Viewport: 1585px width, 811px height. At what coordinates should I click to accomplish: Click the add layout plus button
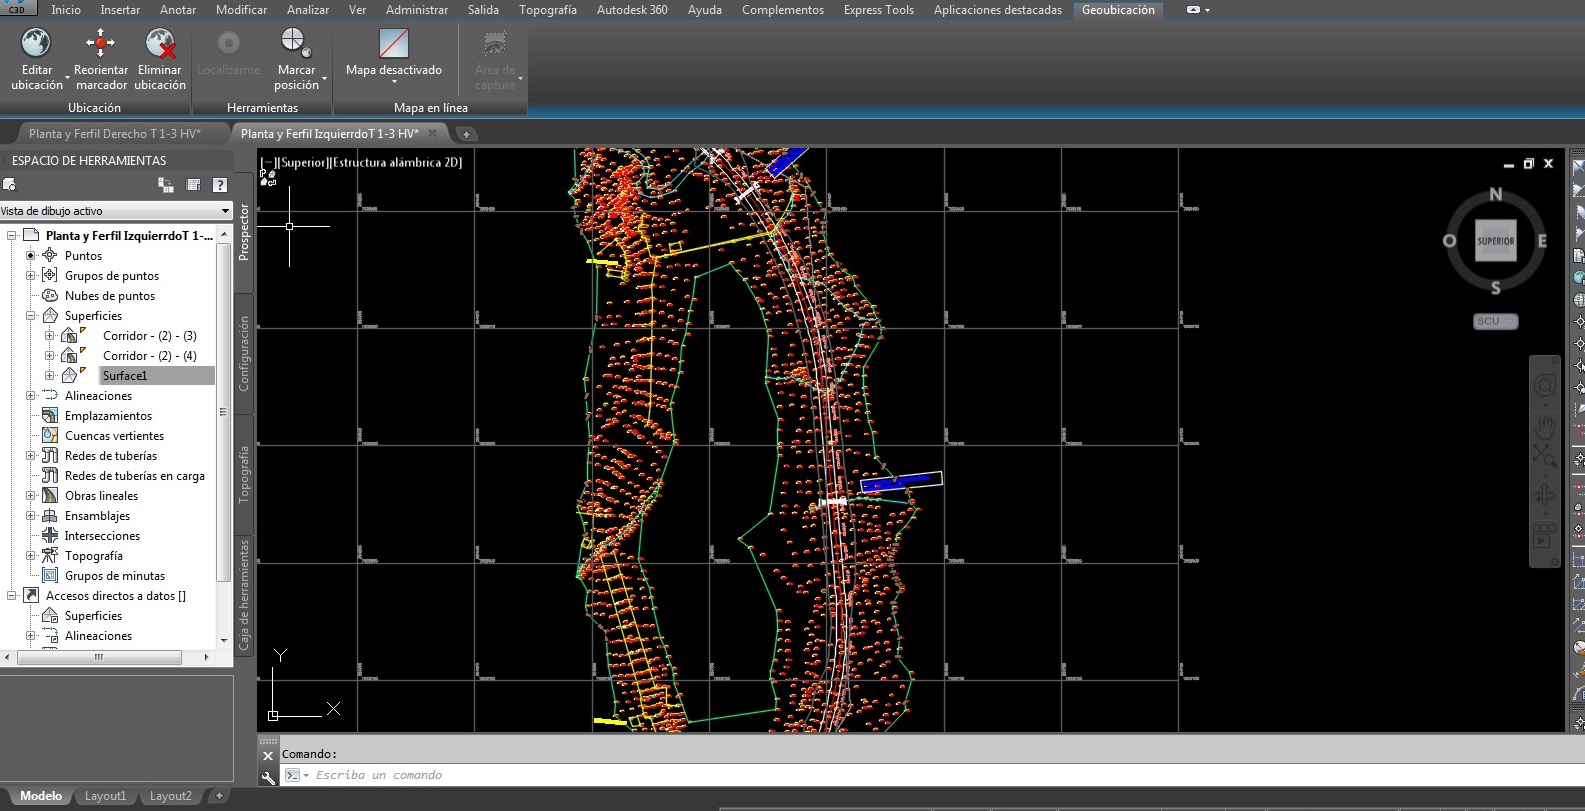coord(219,796)
